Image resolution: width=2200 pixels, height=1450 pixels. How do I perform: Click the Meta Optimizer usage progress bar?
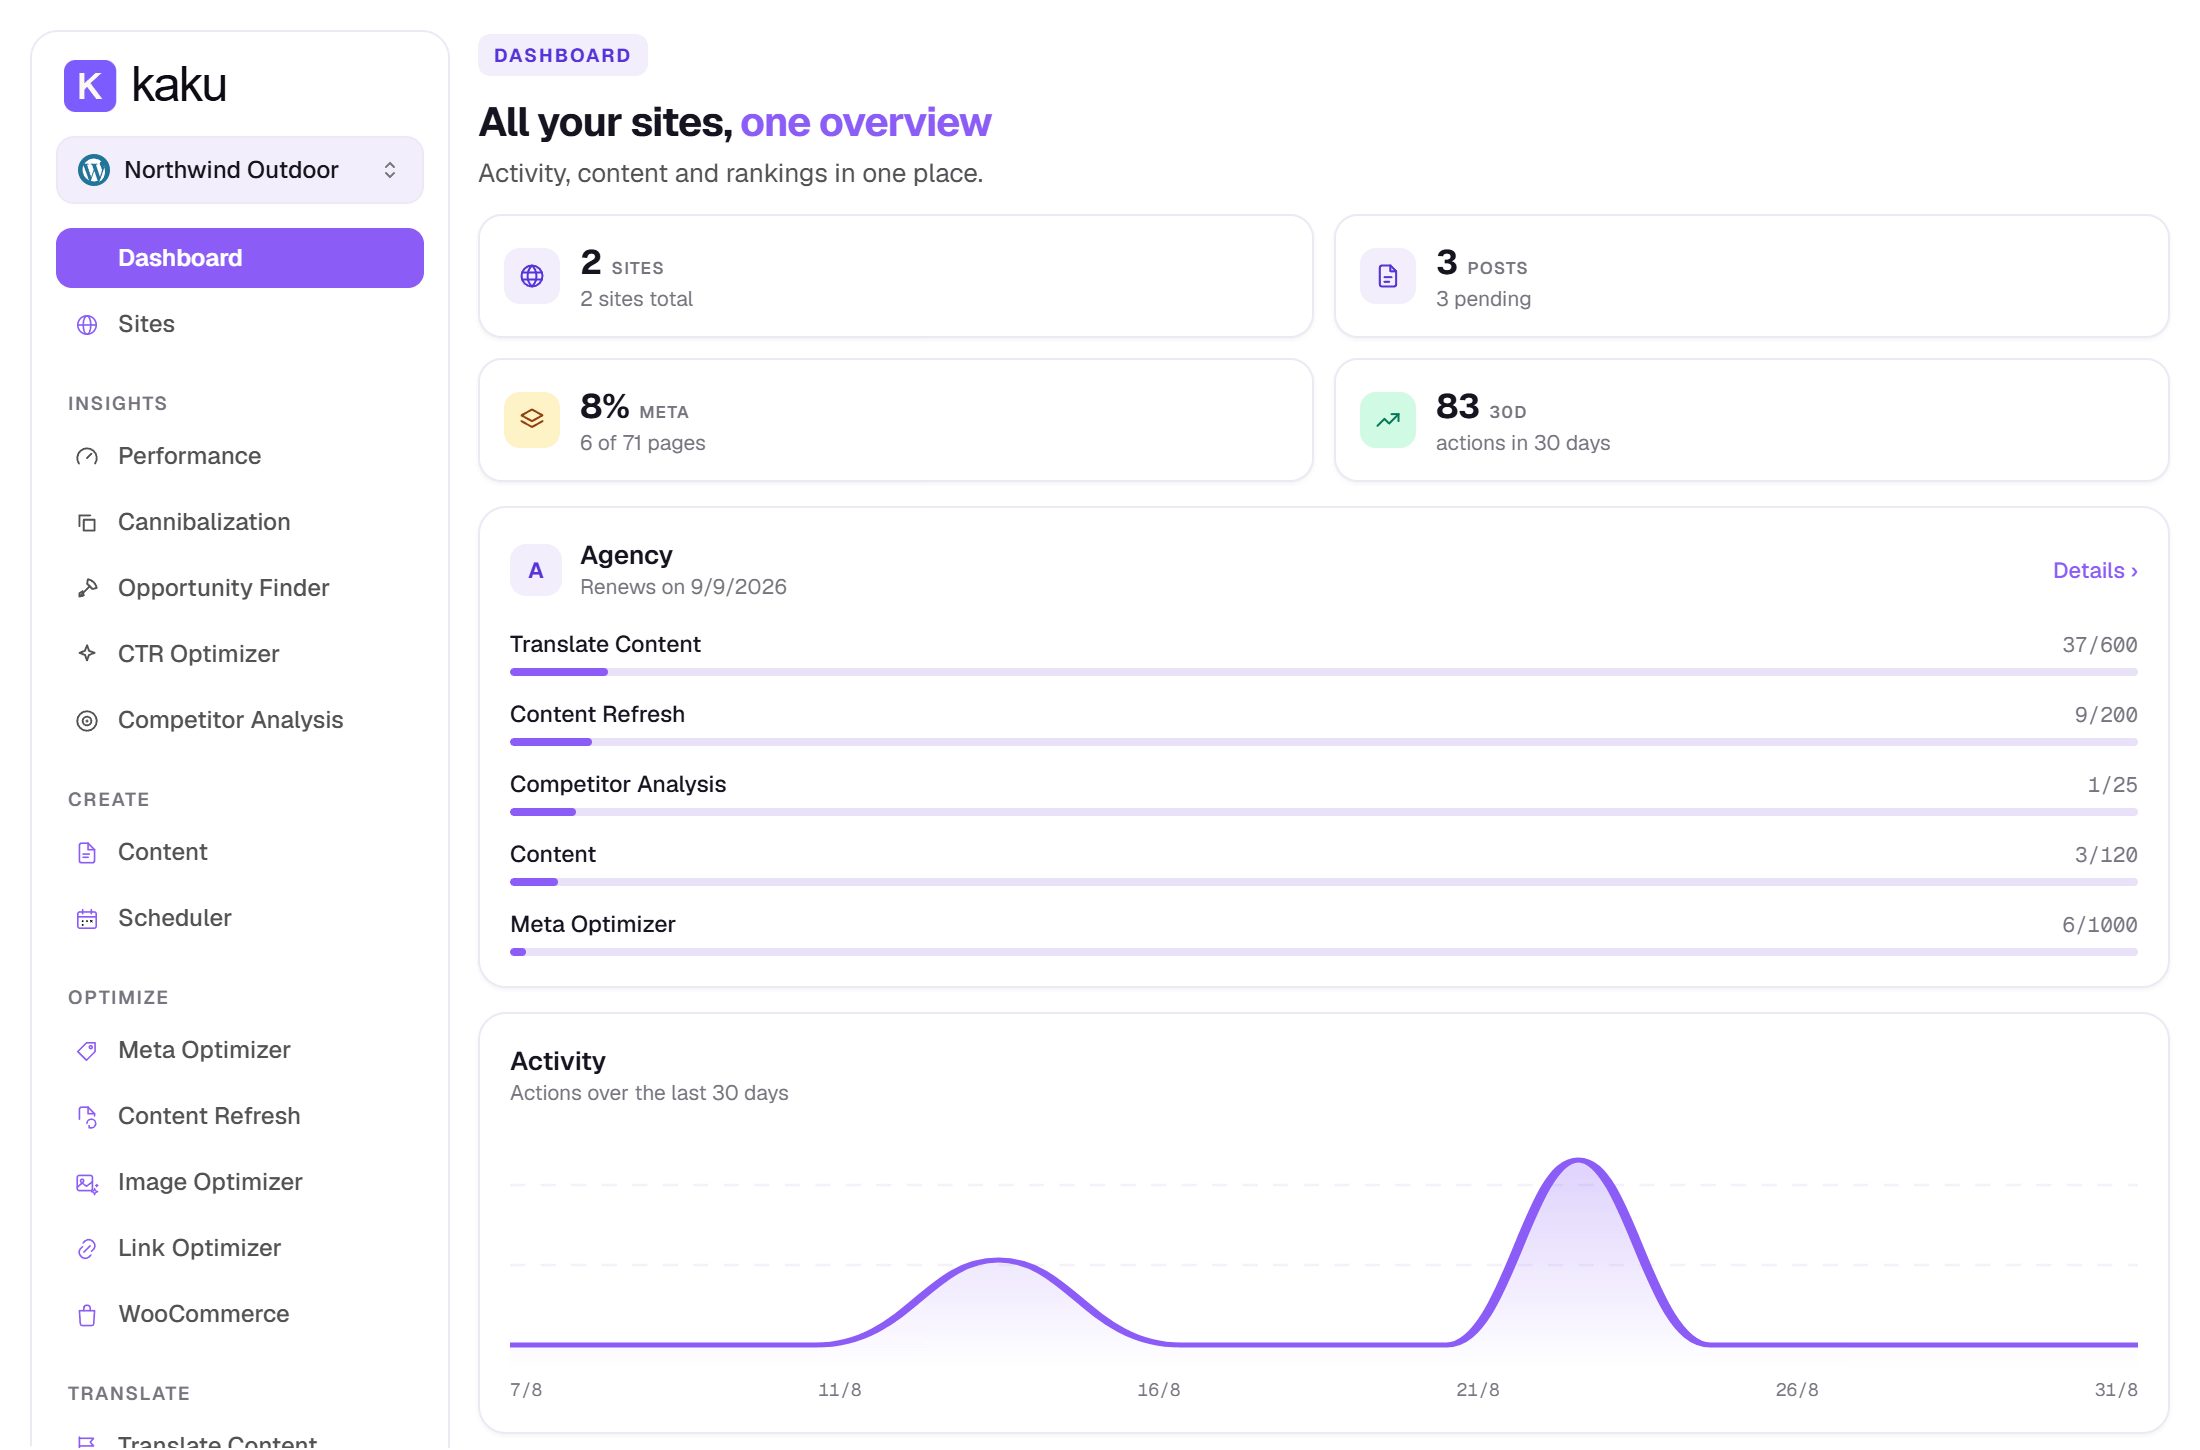(x=1324, y=952)
